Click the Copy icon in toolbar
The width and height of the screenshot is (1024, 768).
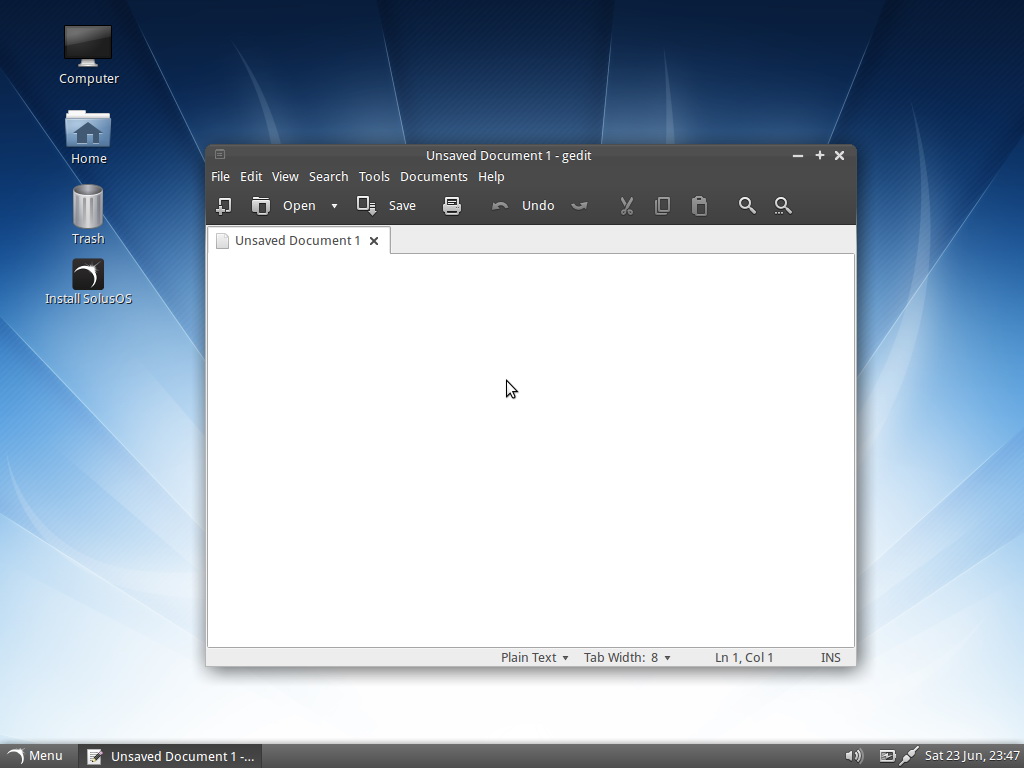[662, 206]
